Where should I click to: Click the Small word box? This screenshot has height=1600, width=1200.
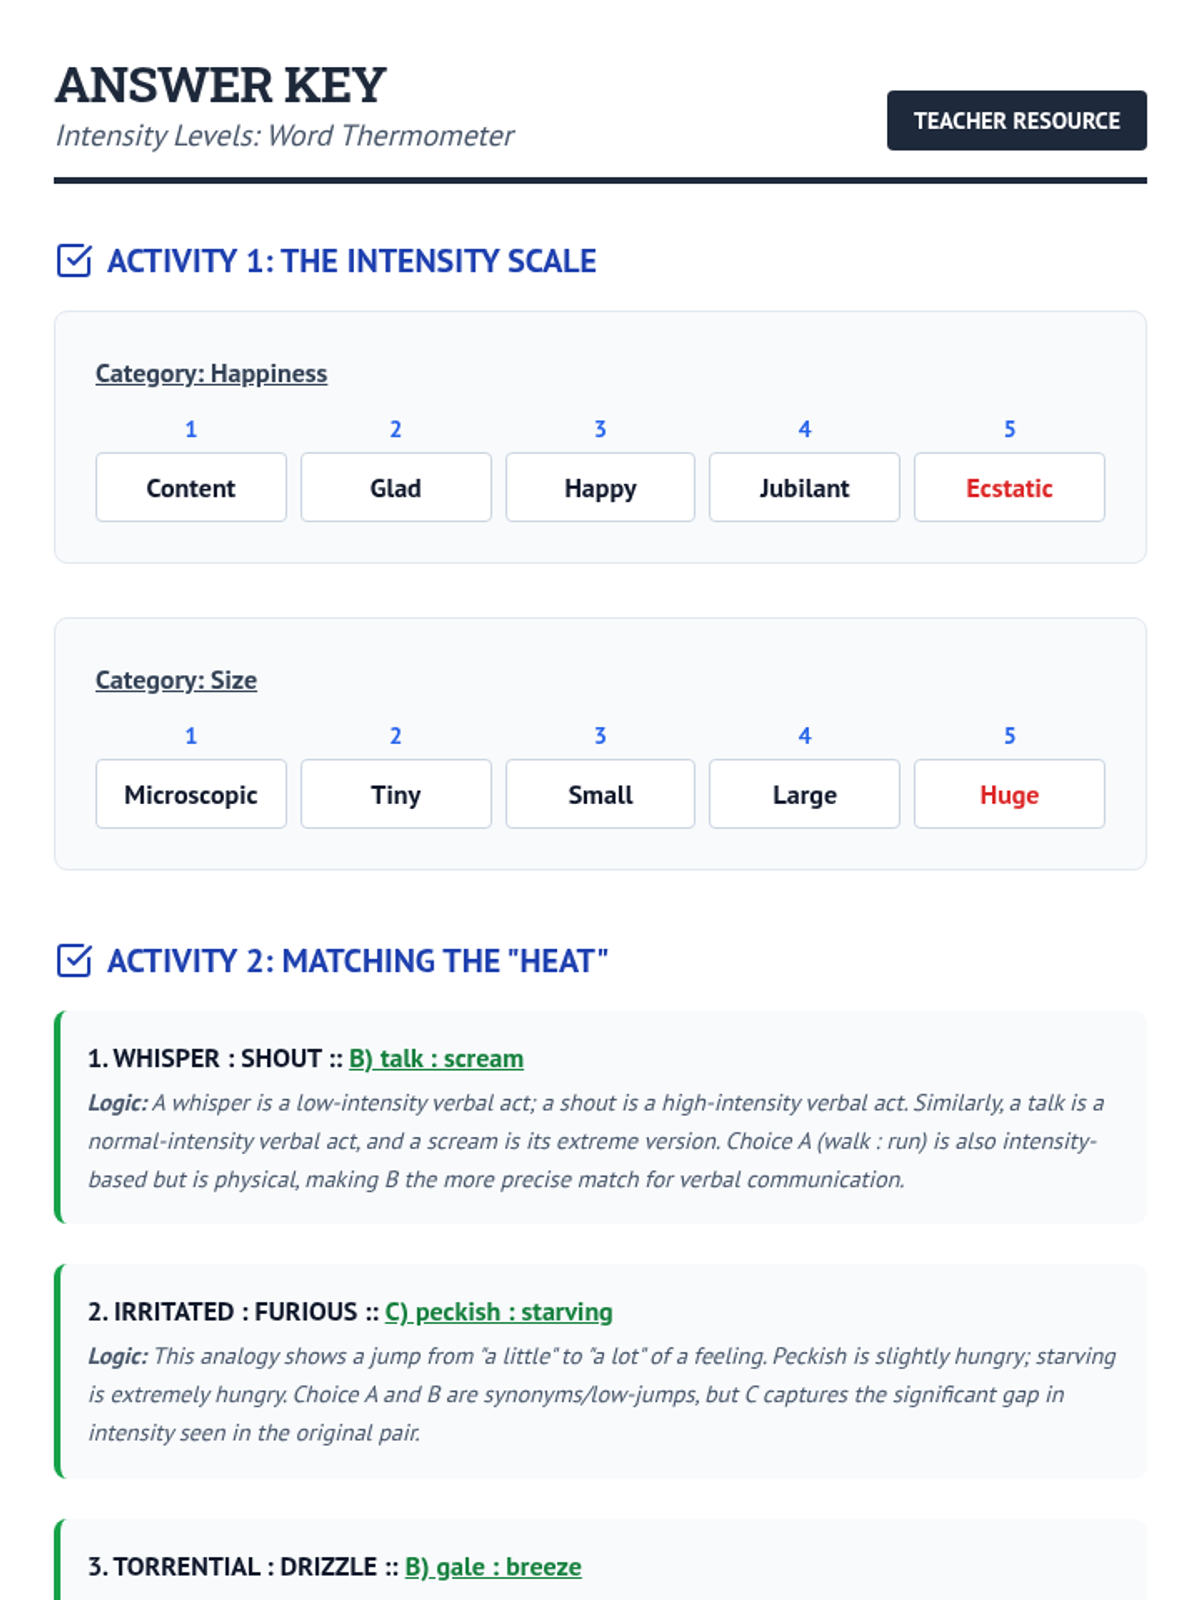tap(600, 795)
